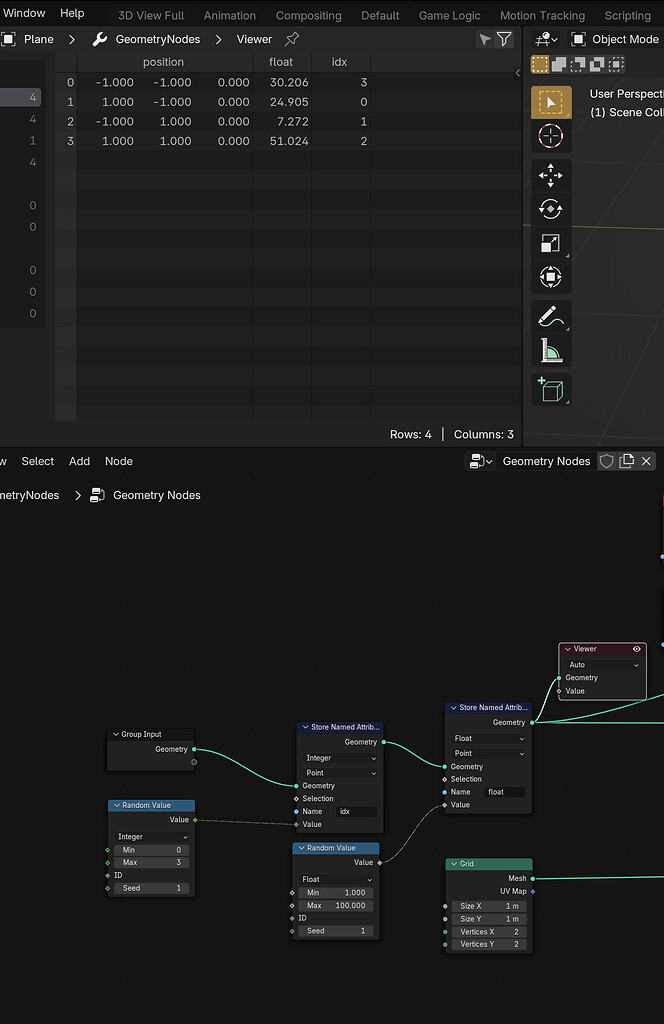The width and height of the screenshot is (664, 1024).
Task: Click the Seed field of Integer Random Value
Action: pos(152,888)
